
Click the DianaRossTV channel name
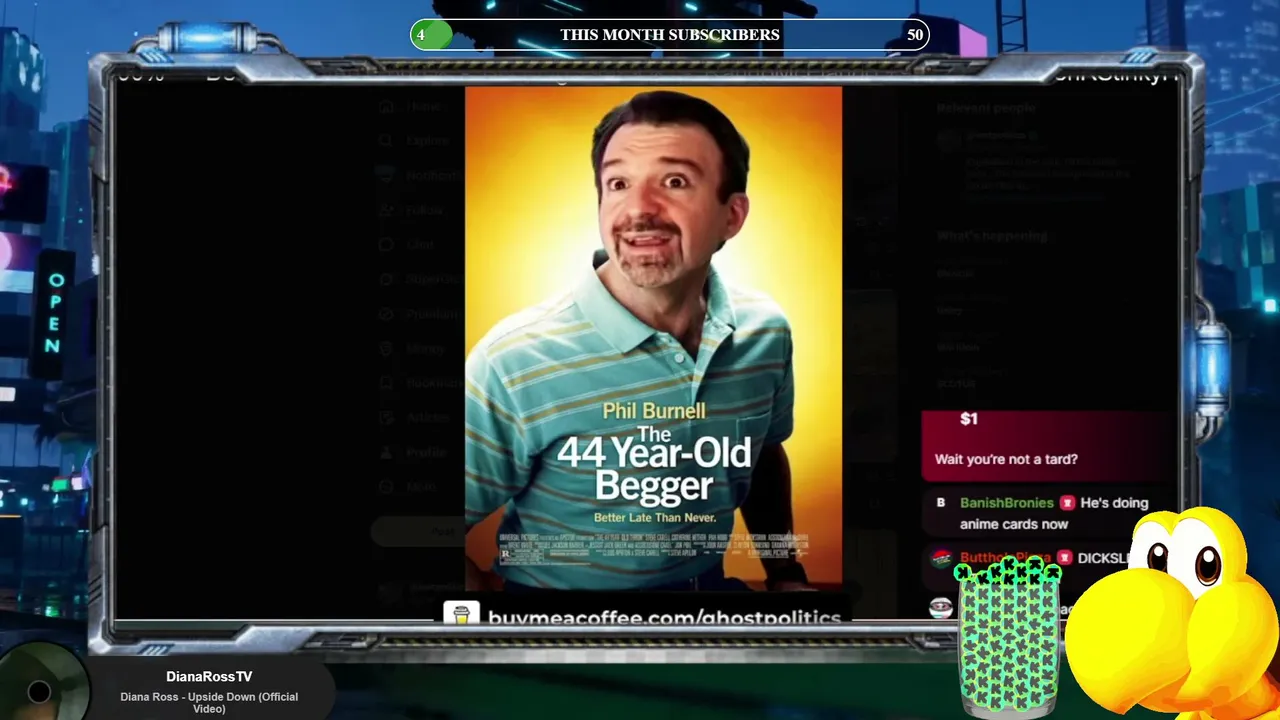209,677
